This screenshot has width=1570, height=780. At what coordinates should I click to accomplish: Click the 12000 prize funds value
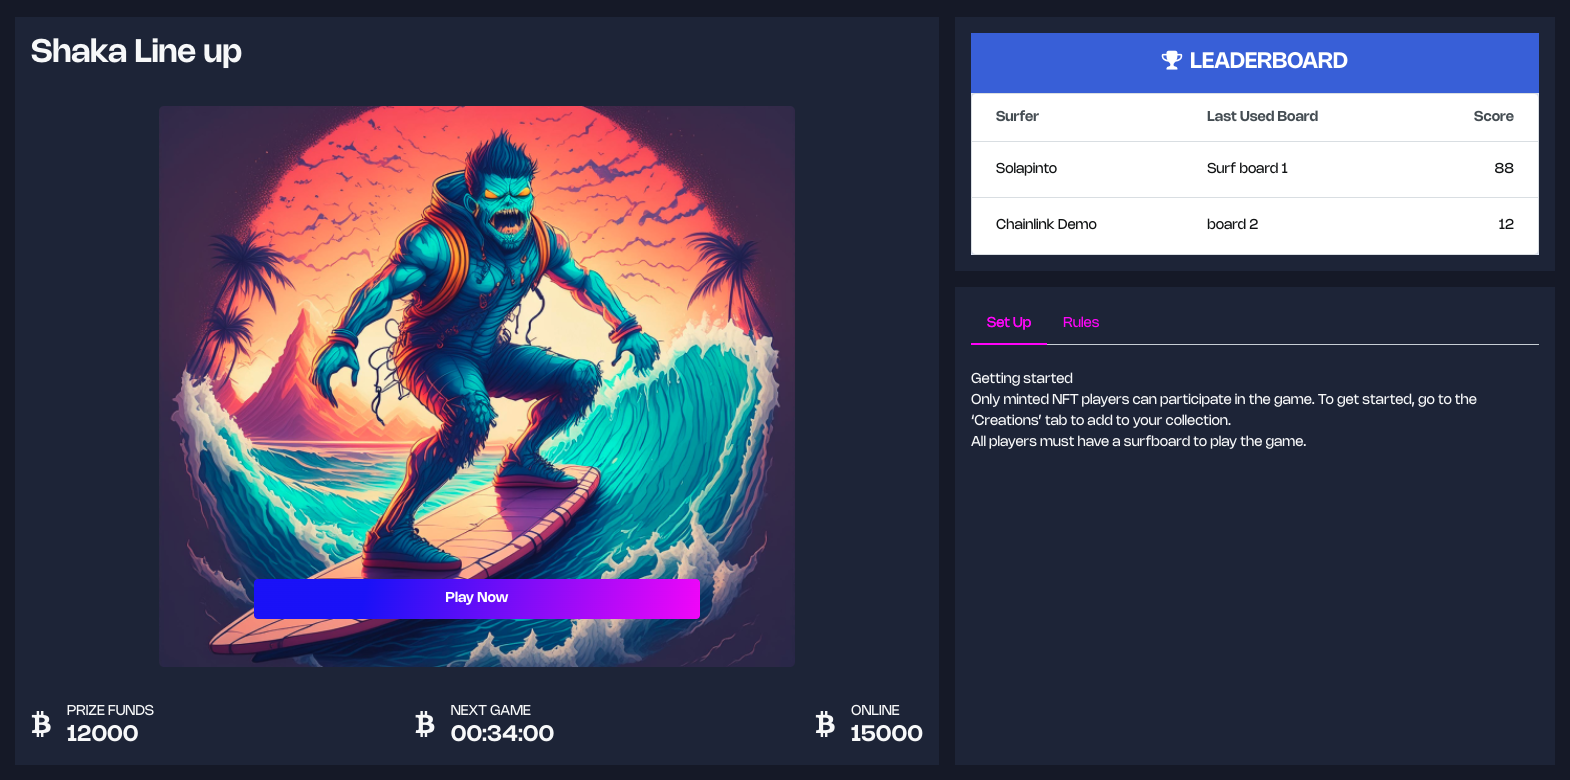(x=102, y=733)
